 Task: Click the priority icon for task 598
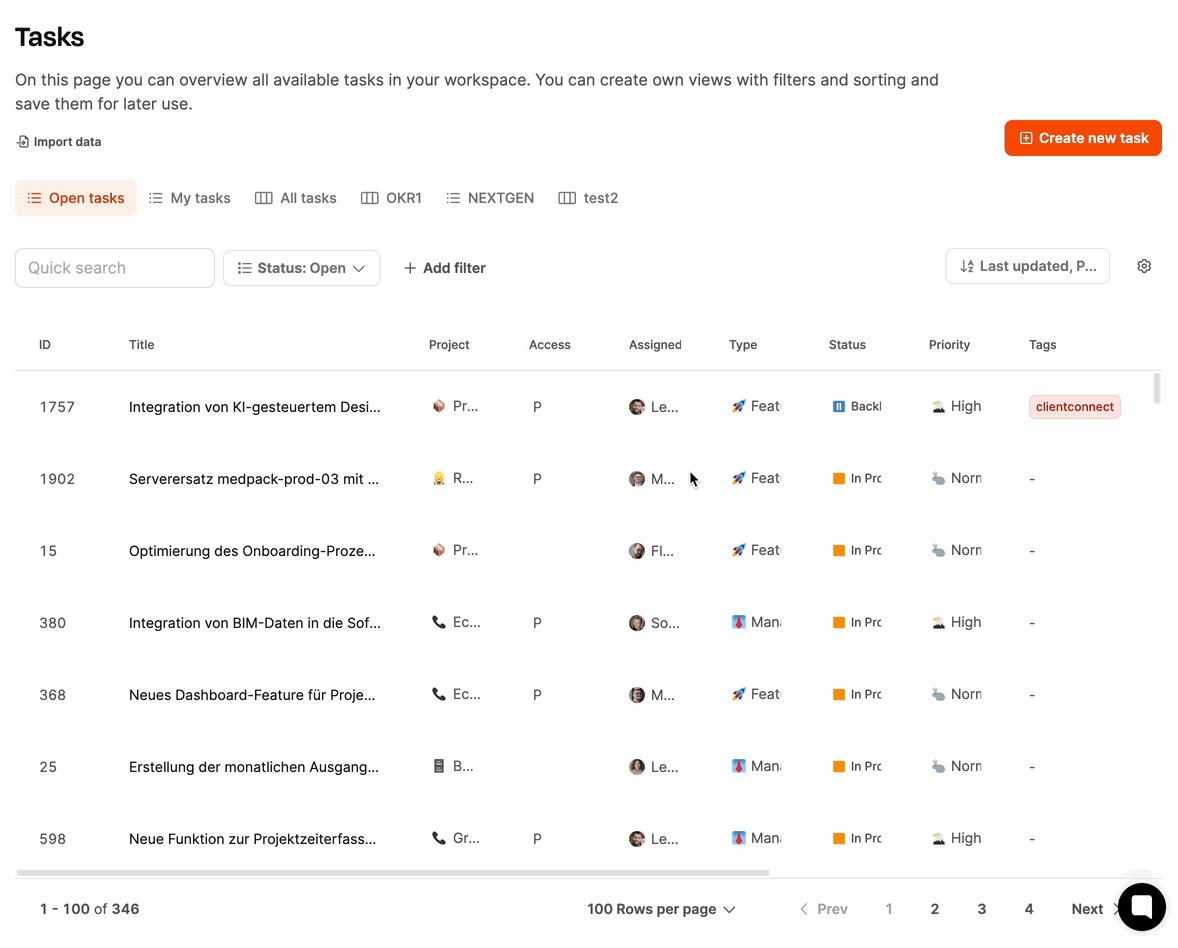pyautogui.click(x=938, y=838)
